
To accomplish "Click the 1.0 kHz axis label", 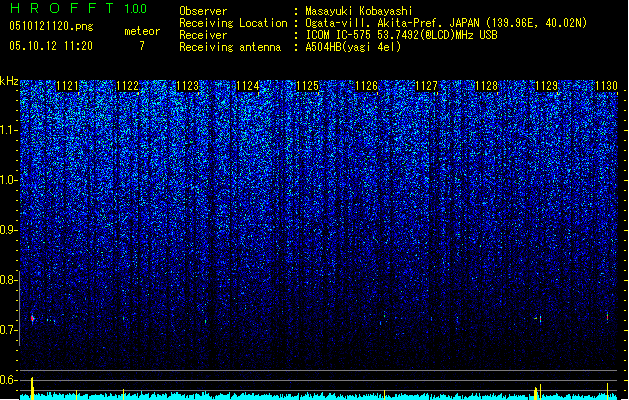I will [9, 180].
